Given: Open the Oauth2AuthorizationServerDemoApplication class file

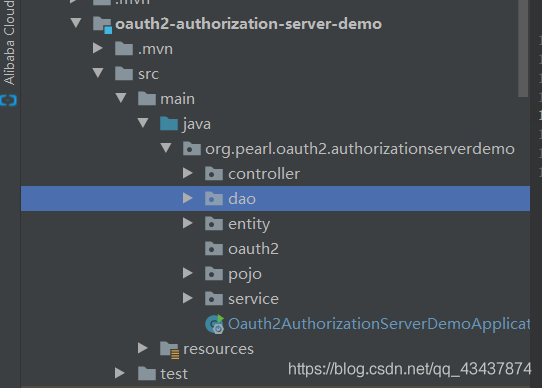Looking at the screenshot, I should pos(379,324).
